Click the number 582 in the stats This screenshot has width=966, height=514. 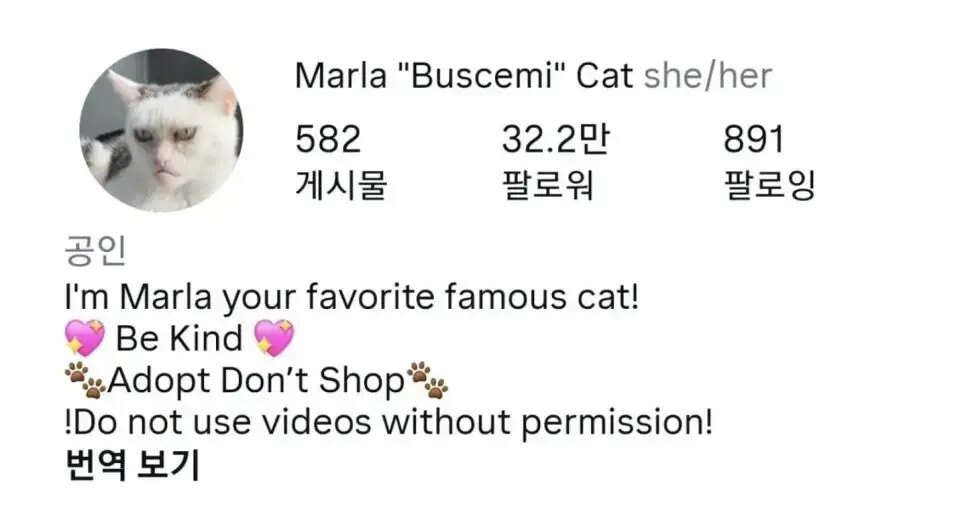[x=328, y=139]
